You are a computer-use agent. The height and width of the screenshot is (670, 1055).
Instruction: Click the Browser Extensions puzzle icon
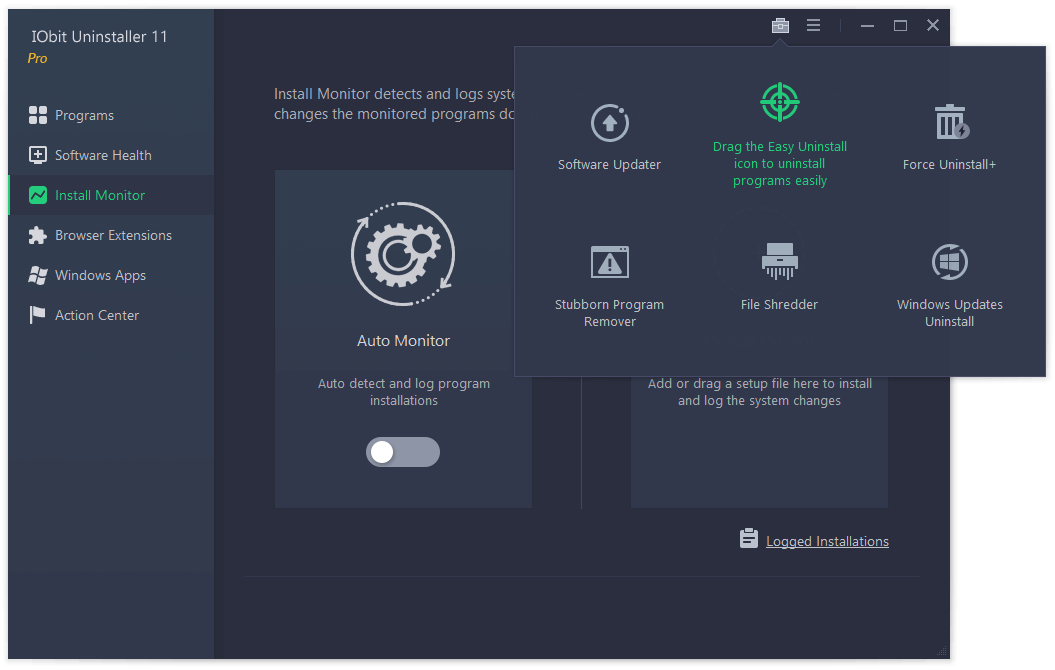38,235
